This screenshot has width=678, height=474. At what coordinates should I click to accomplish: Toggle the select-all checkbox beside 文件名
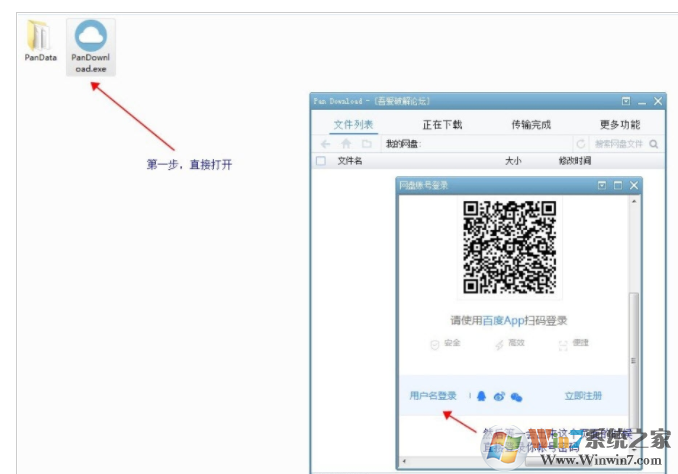321,161
